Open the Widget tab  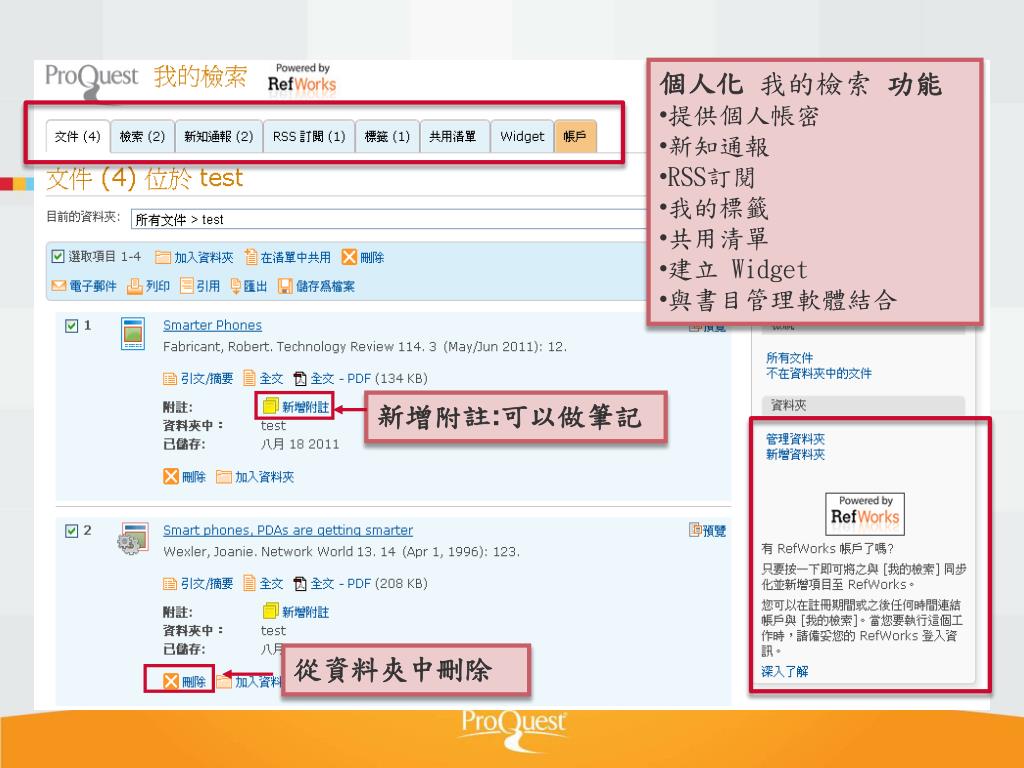522,136
